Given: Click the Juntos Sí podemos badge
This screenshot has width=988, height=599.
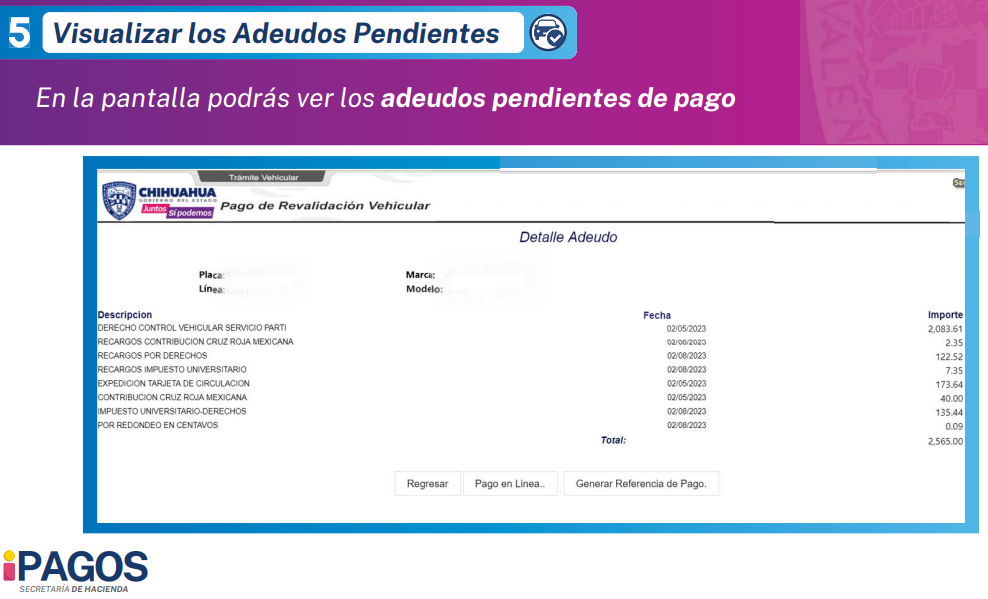Looking at the screenshot, I should [177, 210].
